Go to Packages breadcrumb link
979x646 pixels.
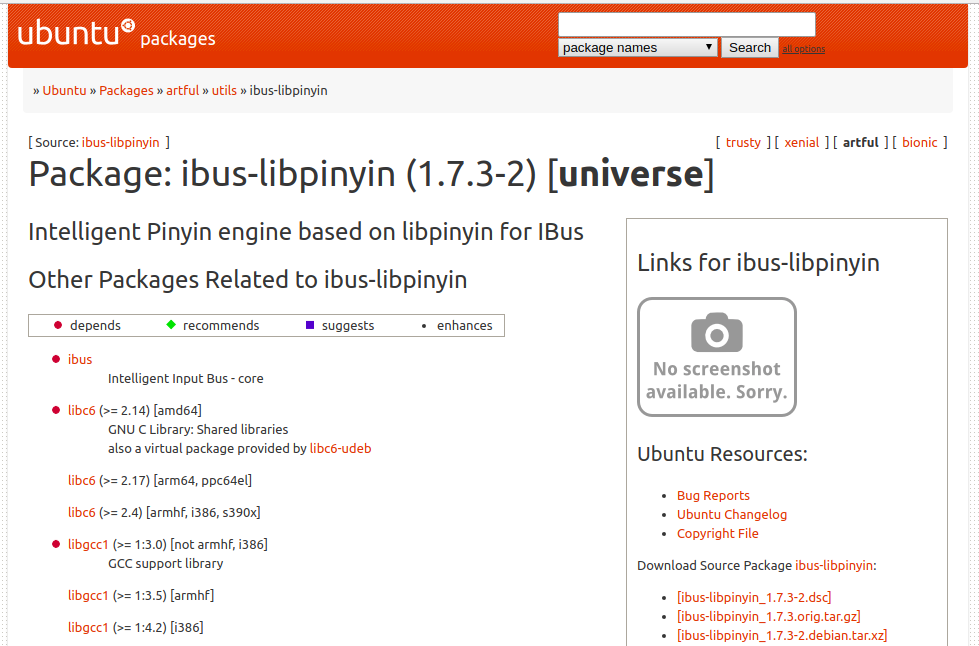coord(126,91)
